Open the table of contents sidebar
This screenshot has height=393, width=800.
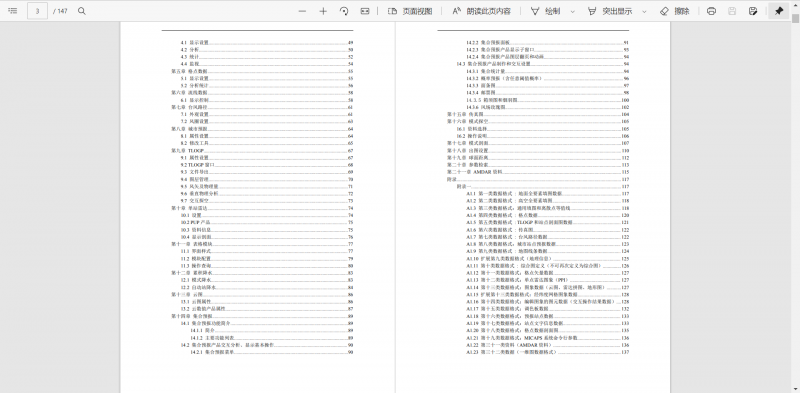(x=13, y=11)
